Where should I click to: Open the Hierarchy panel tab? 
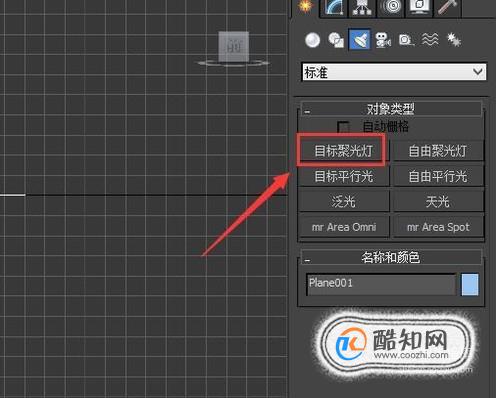pos(362,7)
